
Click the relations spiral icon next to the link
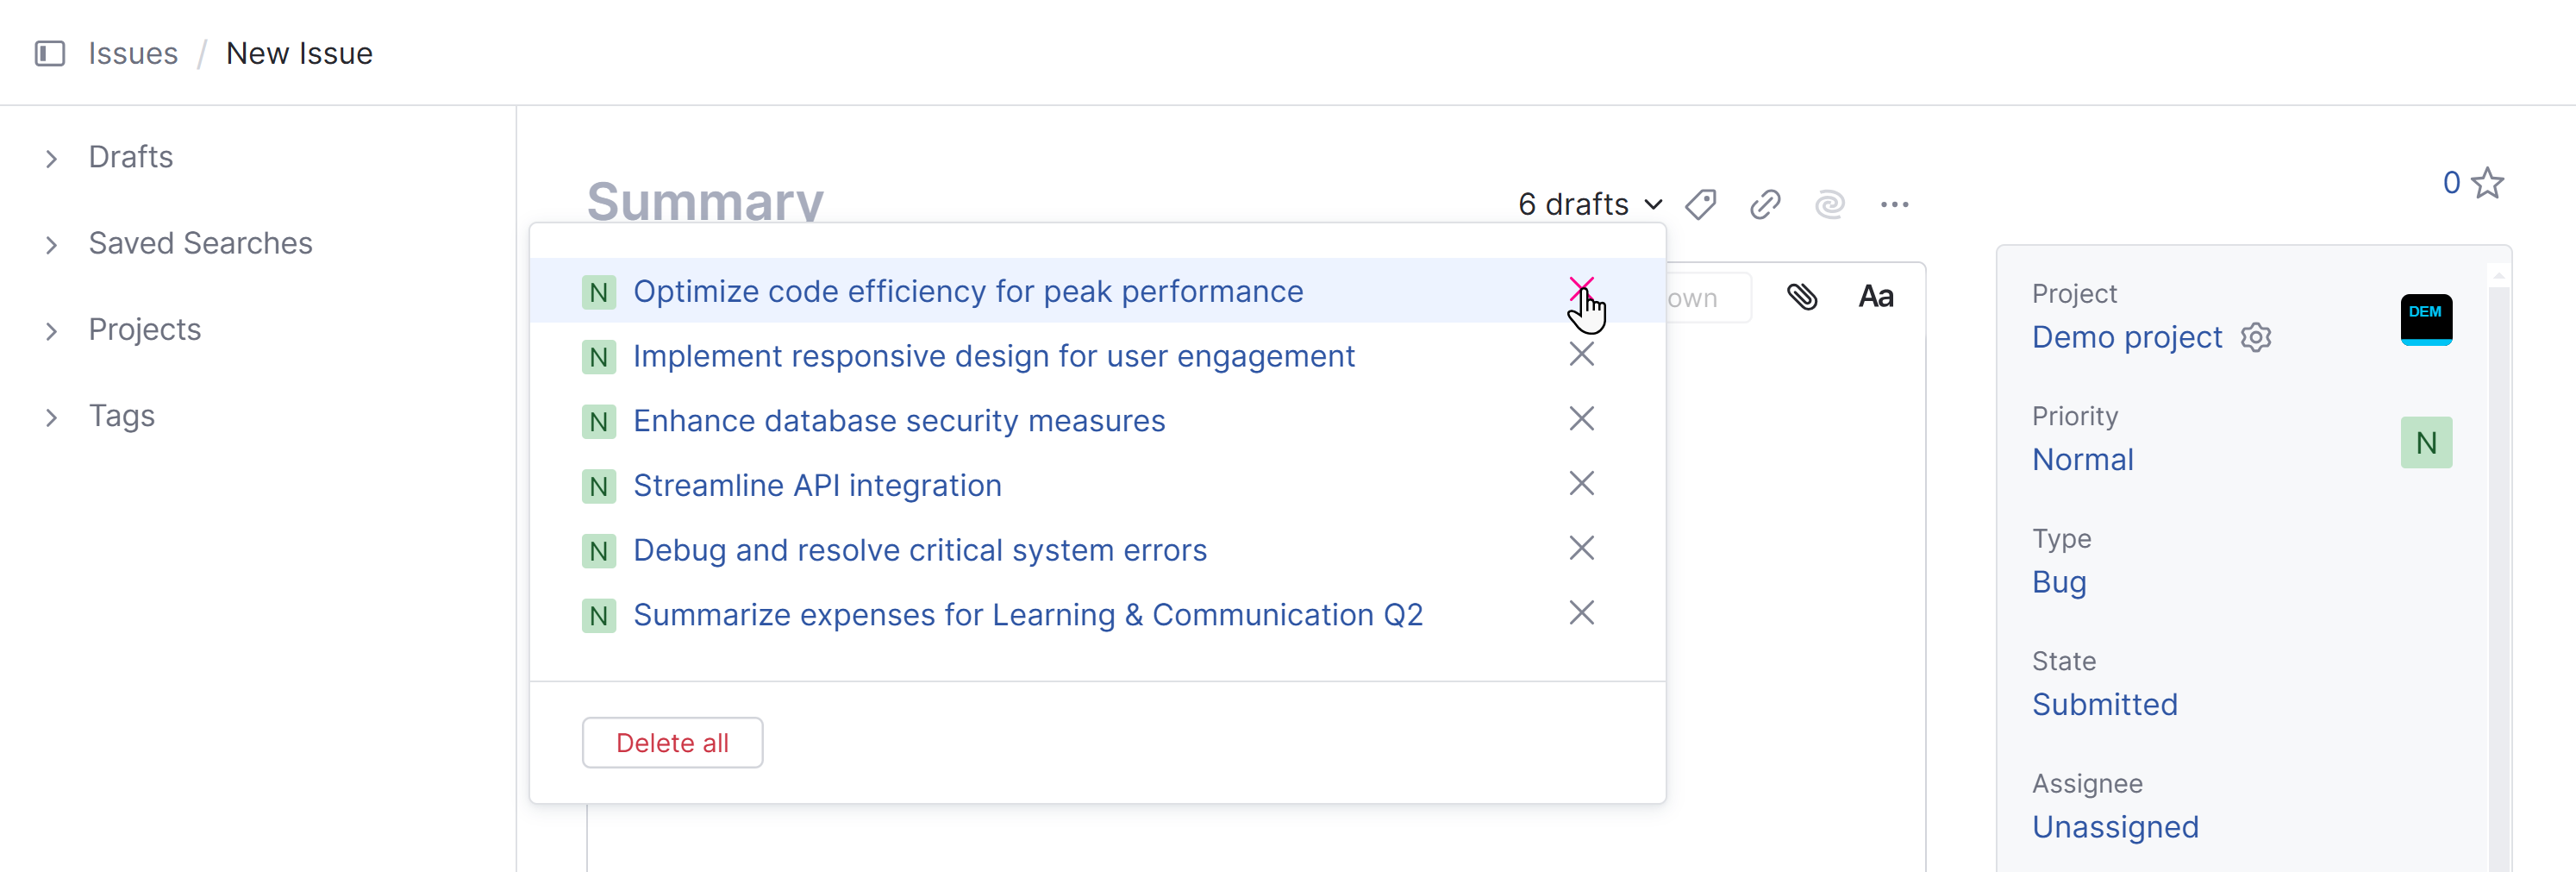(1830, 204)
